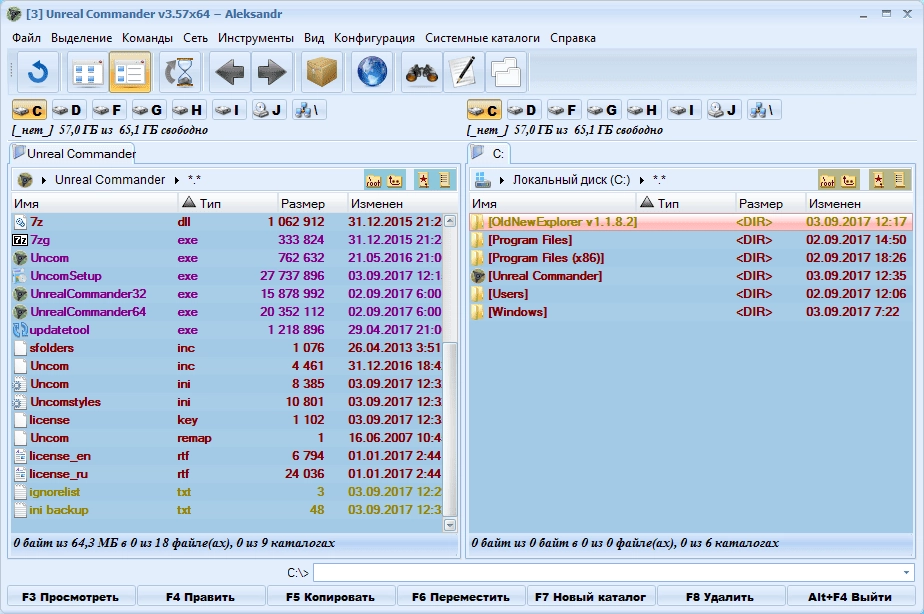
Task: Expand the left path arrow before Unreal Commander
Action: point(44,180)
